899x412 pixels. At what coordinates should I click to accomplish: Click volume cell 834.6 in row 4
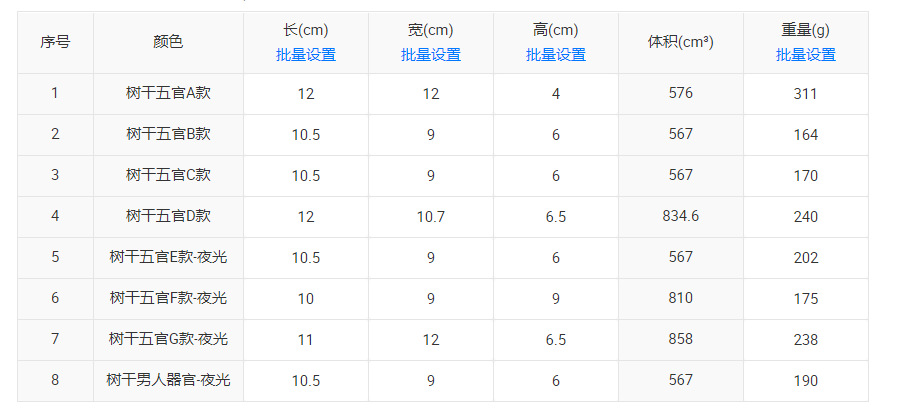click(x=680, y=216)
